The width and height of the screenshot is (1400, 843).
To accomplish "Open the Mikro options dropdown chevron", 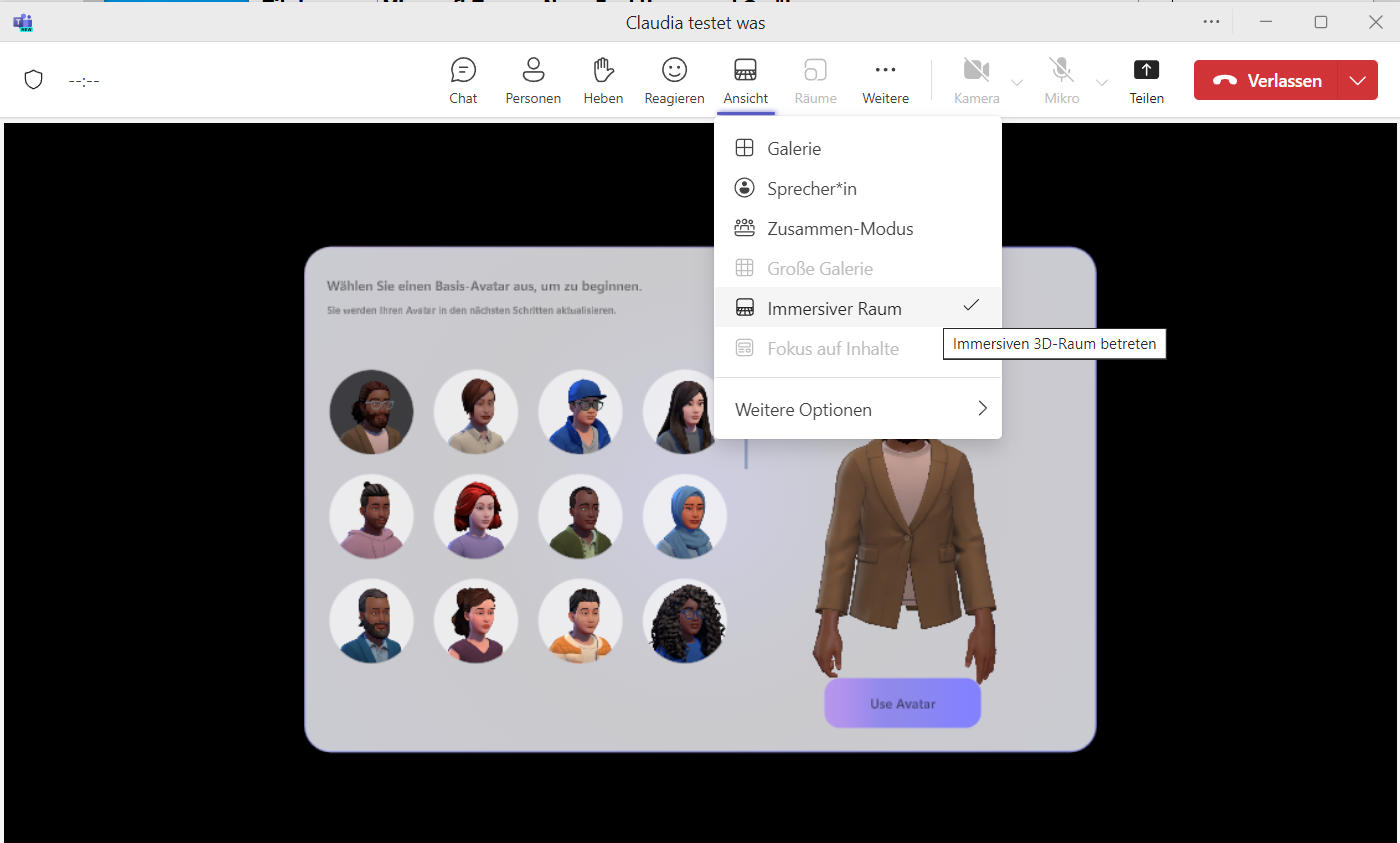I will (x=1102, y=82).
